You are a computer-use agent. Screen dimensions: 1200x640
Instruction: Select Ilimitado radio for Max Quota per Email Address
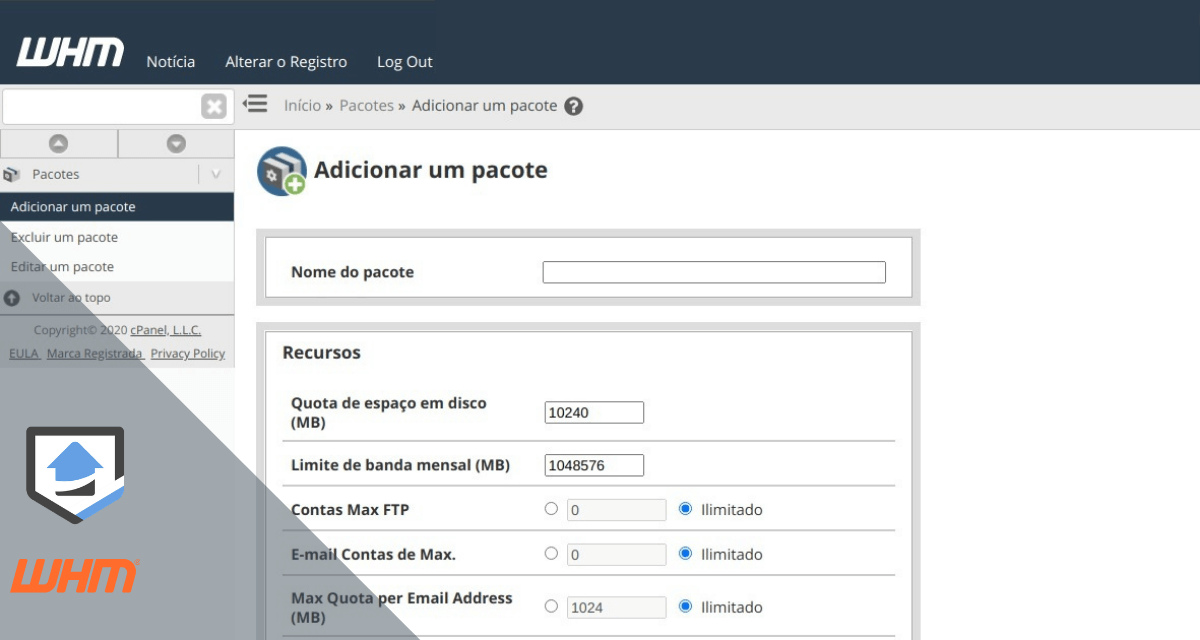tap(685, 606)
